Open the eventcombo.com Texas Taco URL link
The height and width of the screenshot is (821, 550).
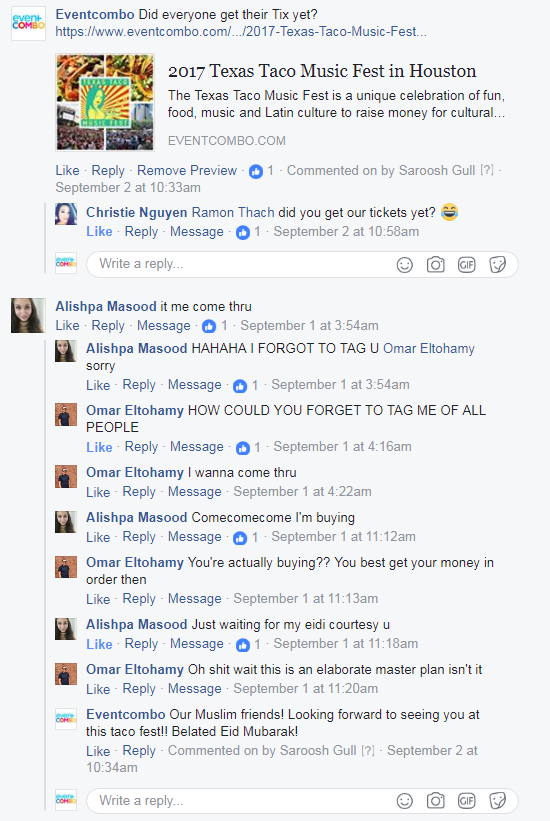pyautogui.click(x=241, y=31)
